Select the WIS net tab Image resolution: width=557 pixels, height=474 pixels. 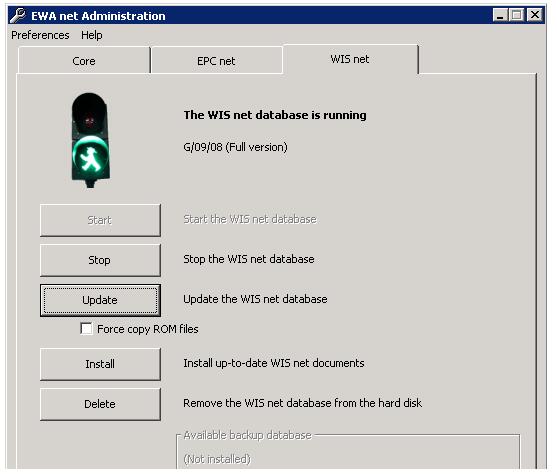coord(350,59)
